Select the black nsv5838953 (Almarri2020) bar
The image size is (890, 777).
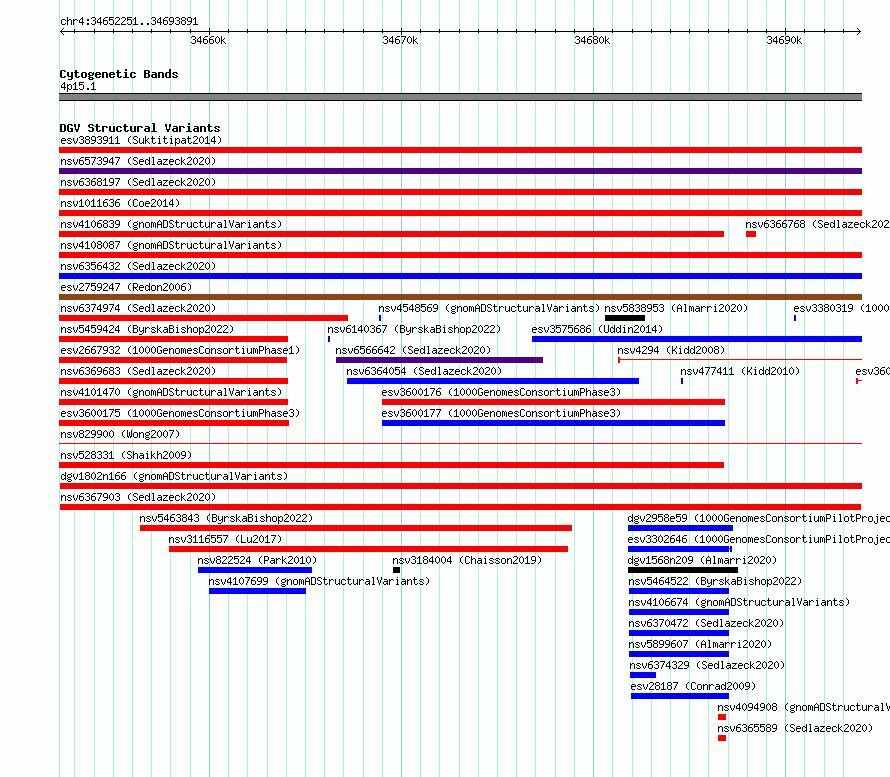point(625,318)
